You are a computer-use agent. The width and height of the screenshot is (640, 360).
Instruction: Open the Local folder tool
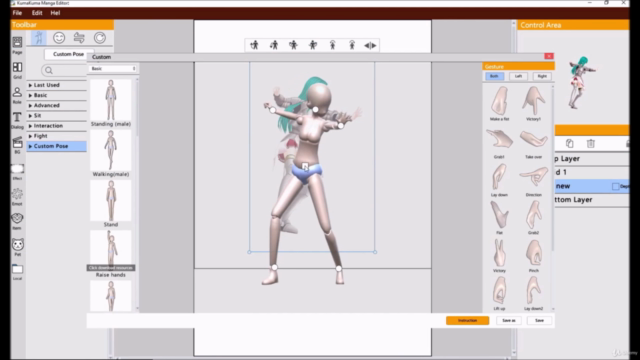point(17,272)
